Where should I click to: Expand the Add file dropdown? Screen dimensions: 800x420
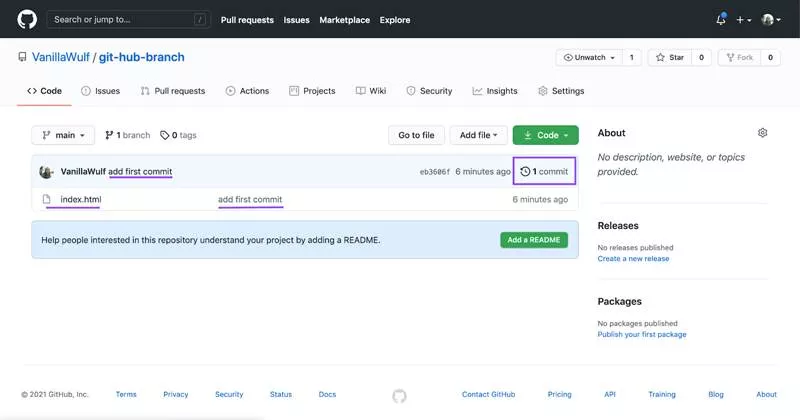(479, 135)
